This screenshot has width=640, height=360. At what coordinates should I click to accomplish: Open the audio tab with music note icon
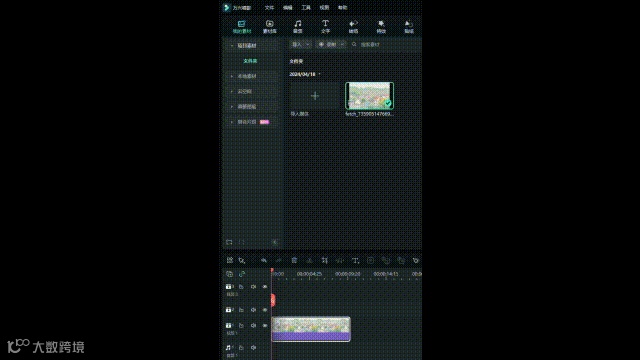[298, 27]
